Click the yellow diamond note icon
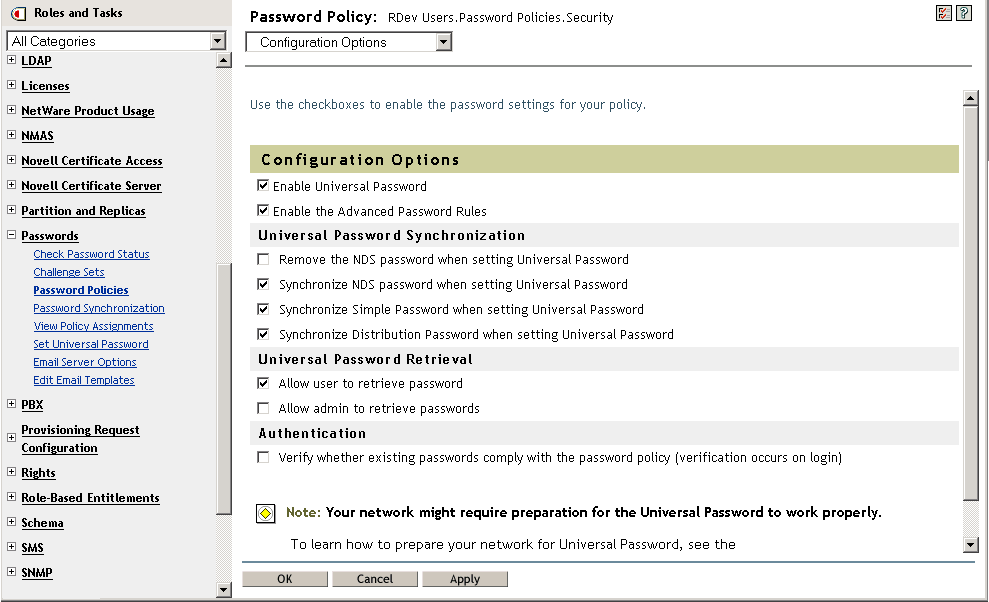 (x=265, y=513)
